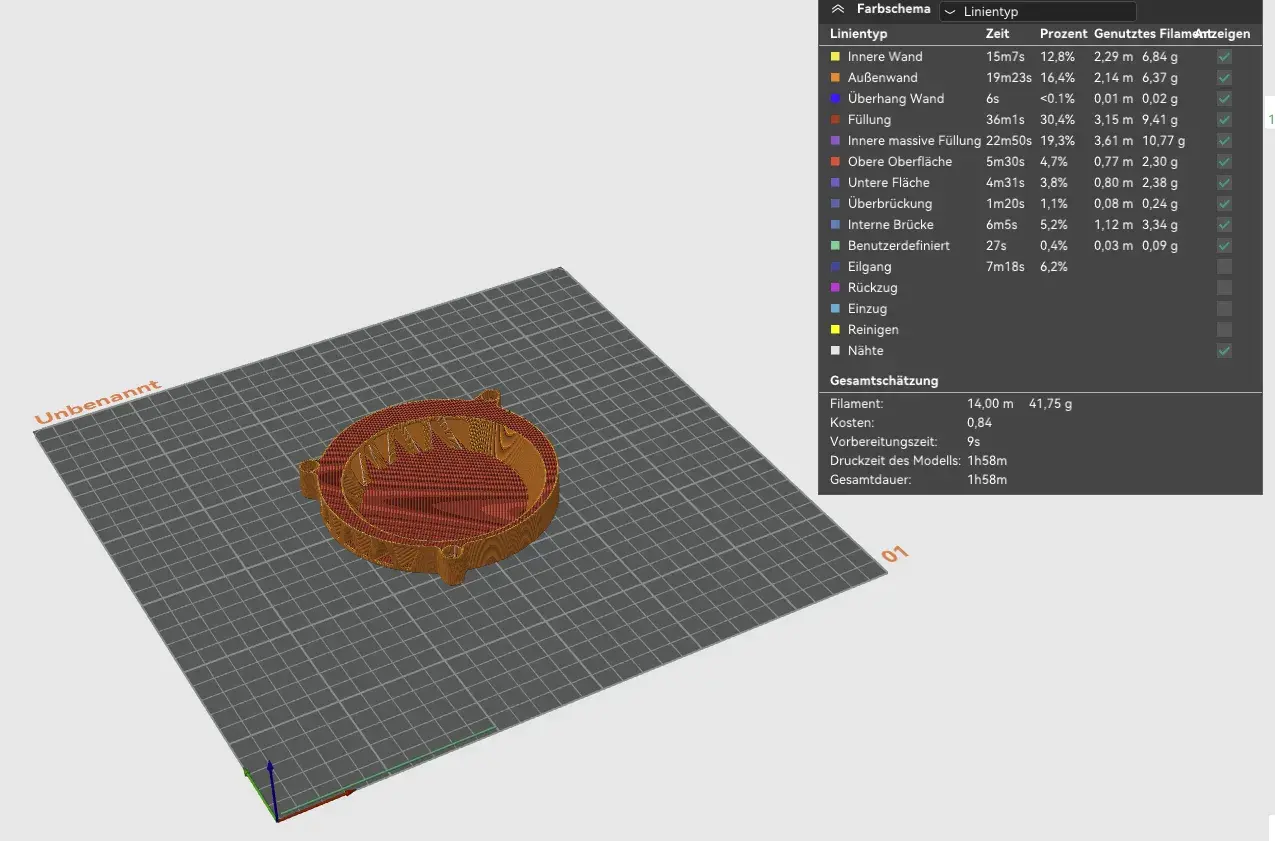1275x841 pixels.
Task: Select the Benutzerdefiniert row label
Action: 899,246
